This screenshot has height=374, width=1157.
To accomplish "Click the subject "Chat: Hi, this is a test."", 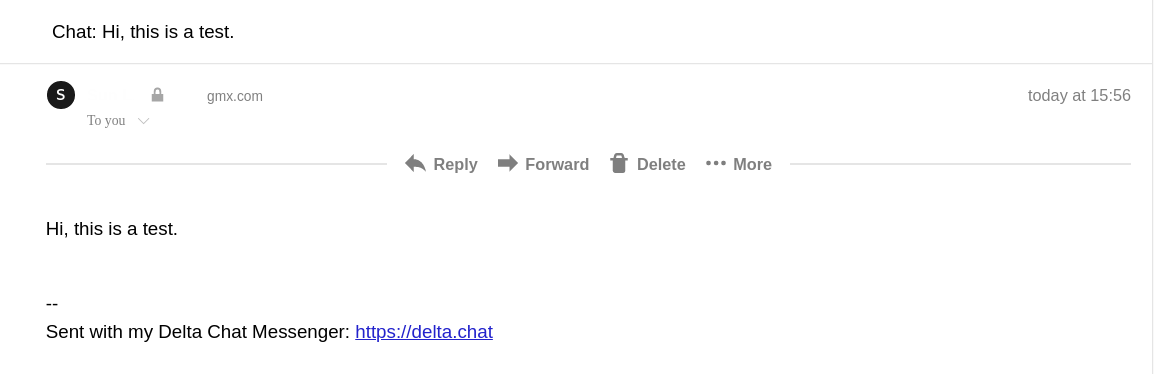I will (143, 32).
